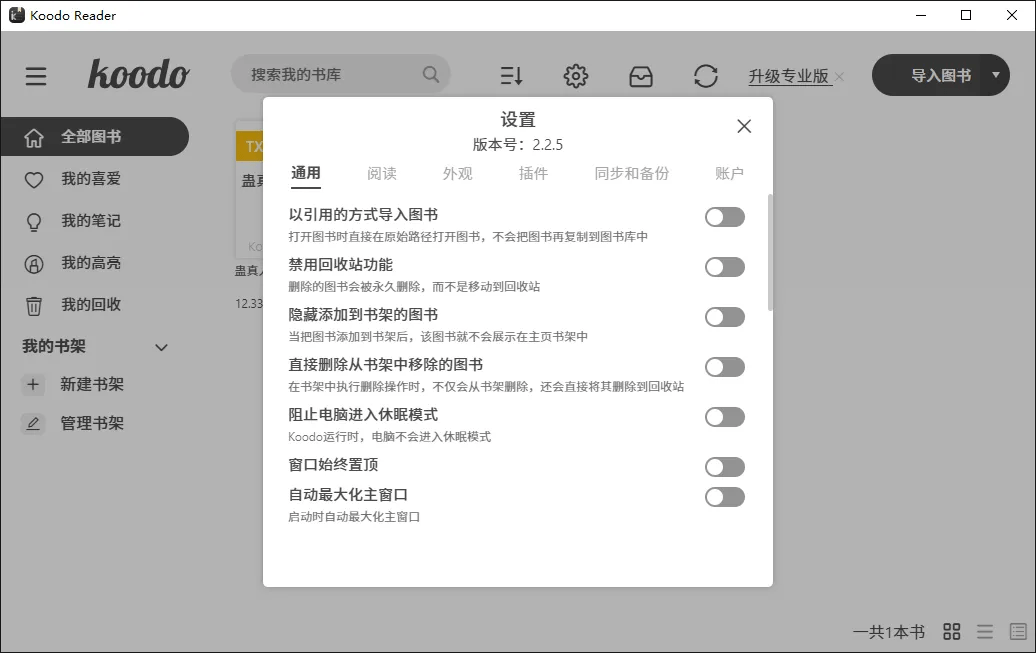
Task: Switch to card grid view icon
Action: coord(951,631)
